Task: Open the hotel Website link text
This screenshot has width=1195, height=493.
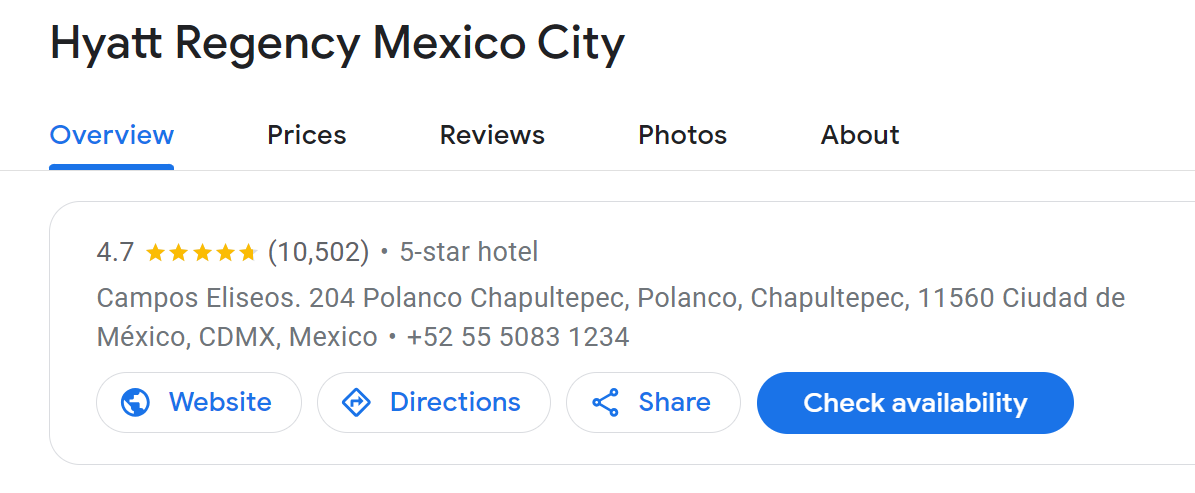Action: (219, 402)
